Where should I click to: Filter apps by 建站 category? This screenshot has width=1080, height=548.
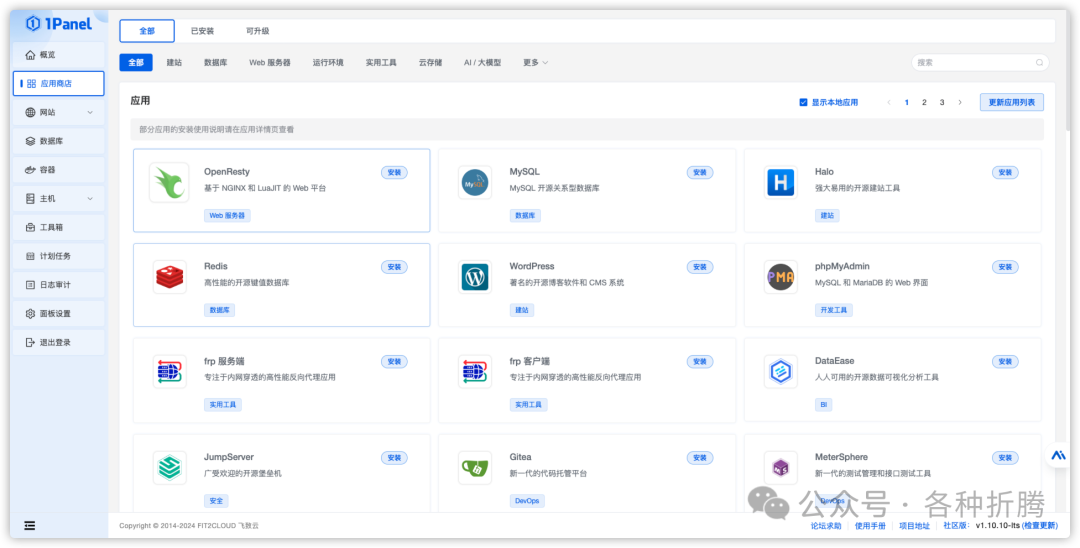pos(174,62)
